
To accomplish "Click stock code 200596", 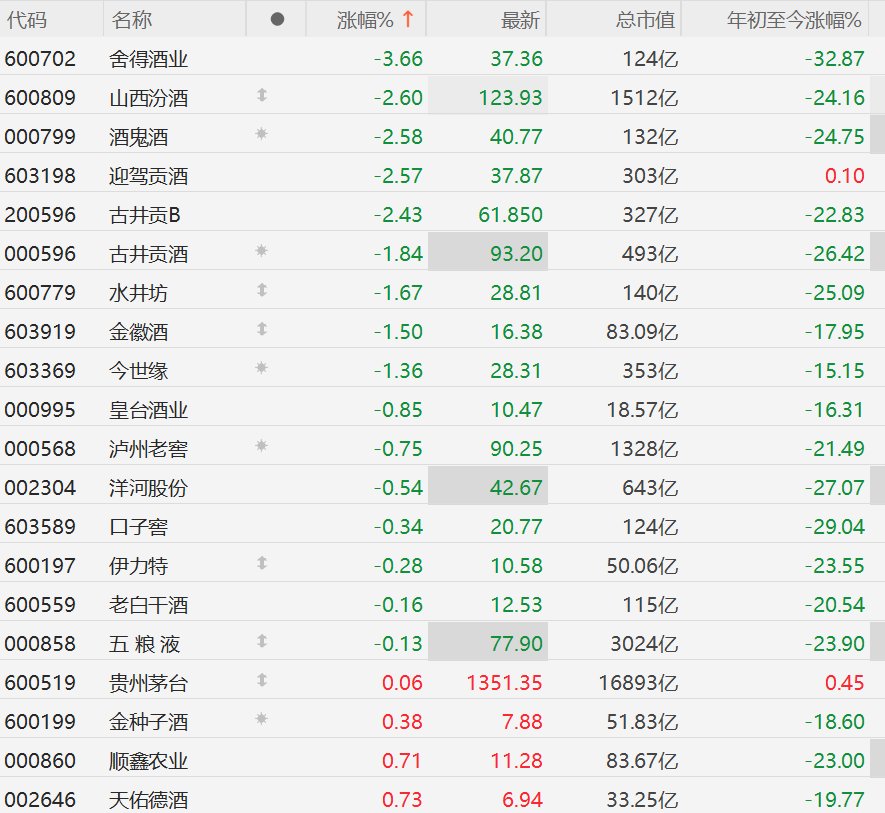I will click(40, 215).
